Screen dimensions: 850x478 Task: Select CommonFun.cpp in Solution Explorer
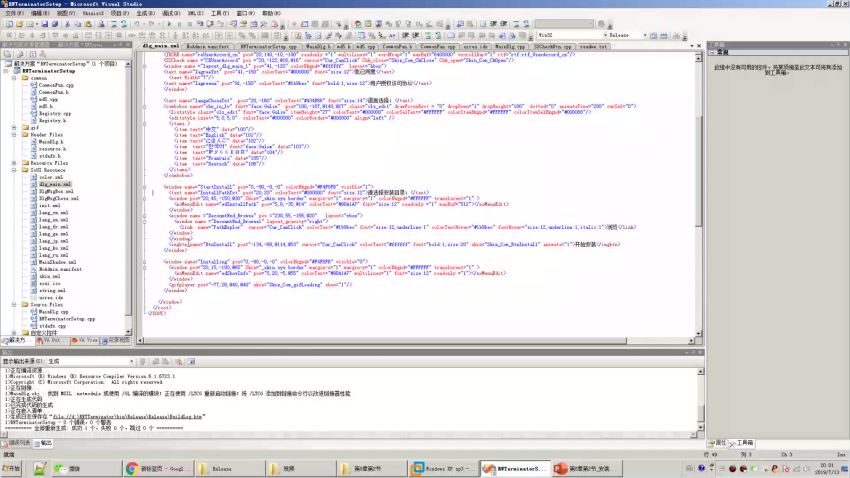pos(56,85)
